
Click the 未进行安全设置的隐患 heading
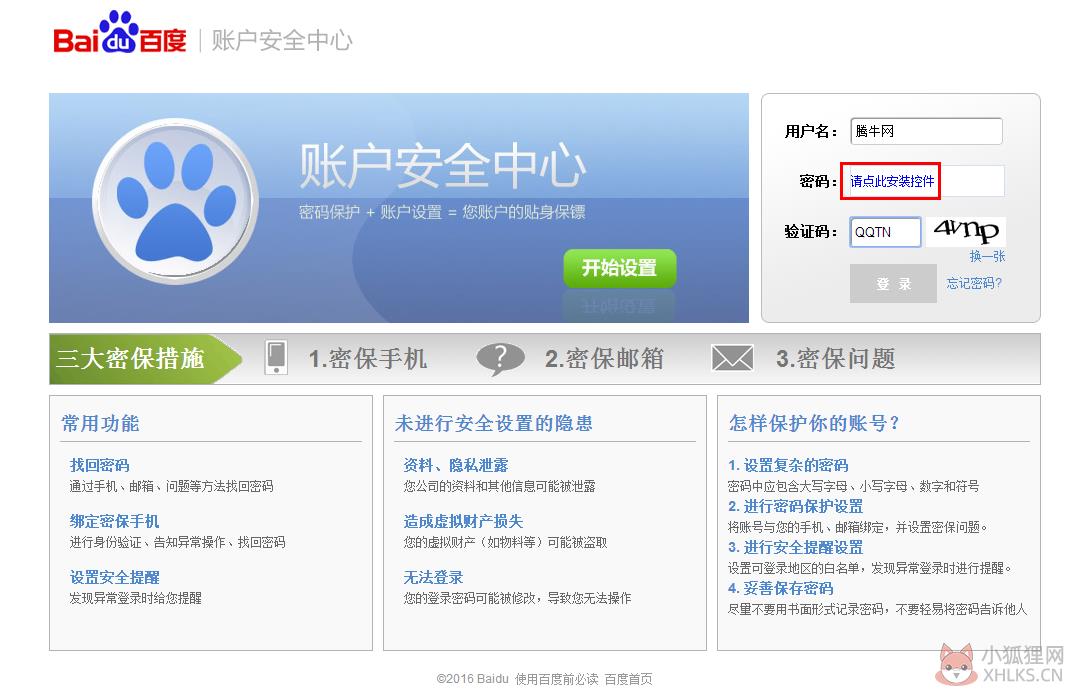pyautogui.click(x=494, y=424)
